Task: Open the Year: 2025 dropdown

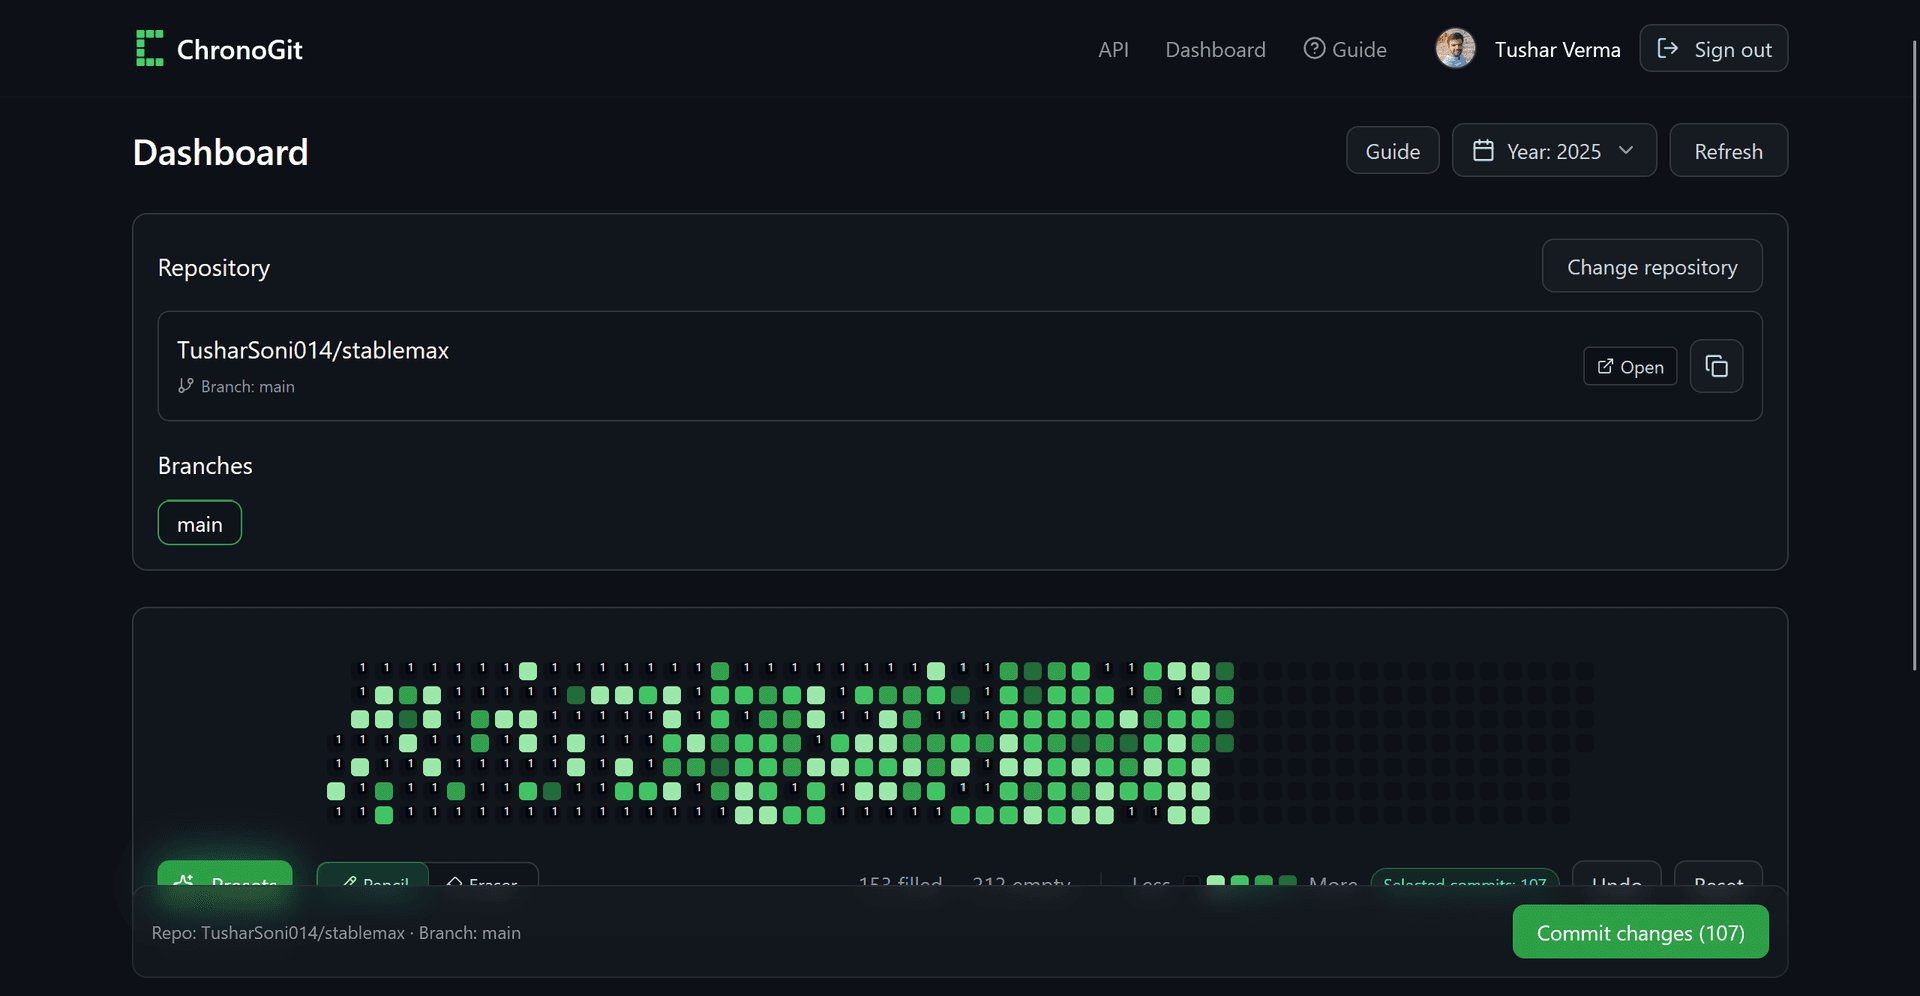Action: tap(1553, 151)
